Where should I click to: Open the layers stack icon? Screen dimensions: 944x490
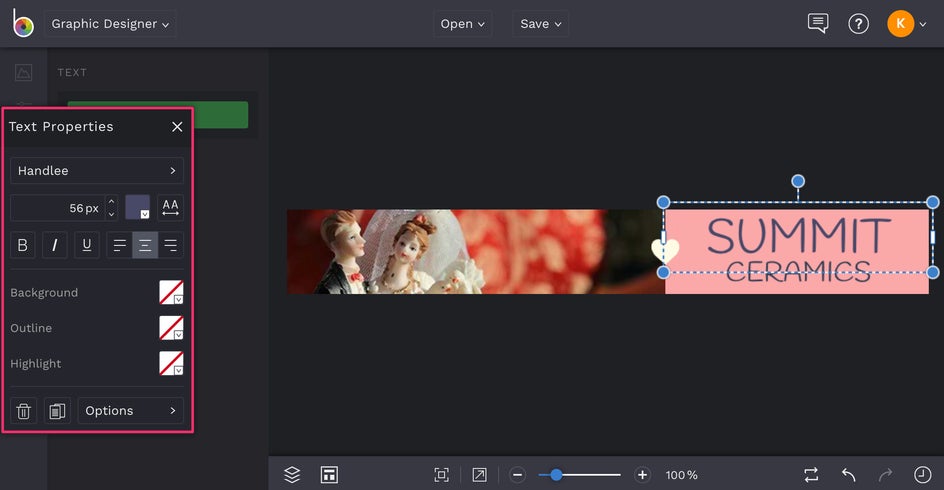tap(292, 475)
